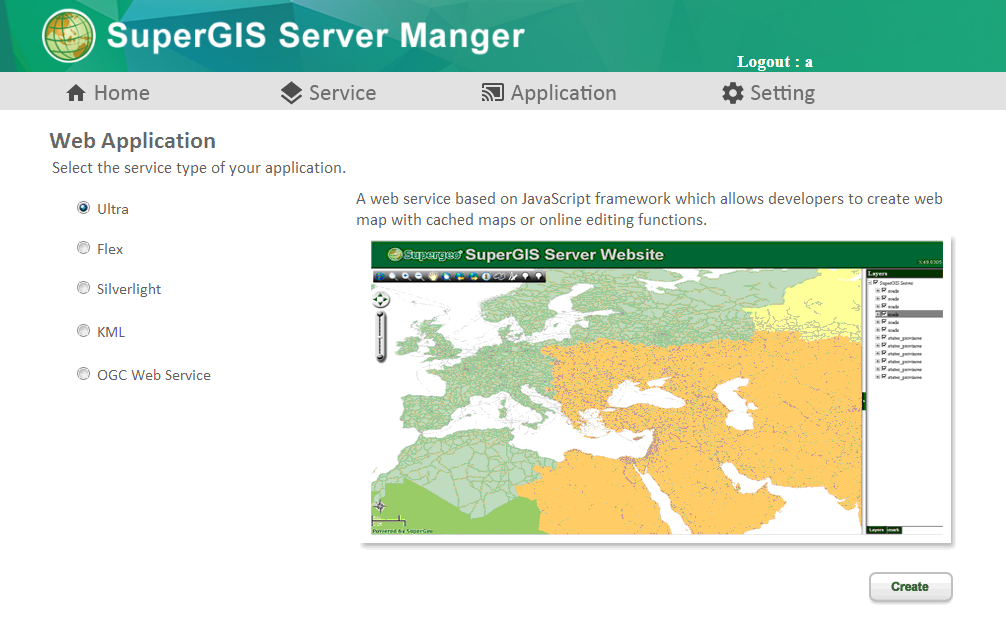Click the Home house icon
Screen dimensions: 1006x618
(x=76, y=93)
